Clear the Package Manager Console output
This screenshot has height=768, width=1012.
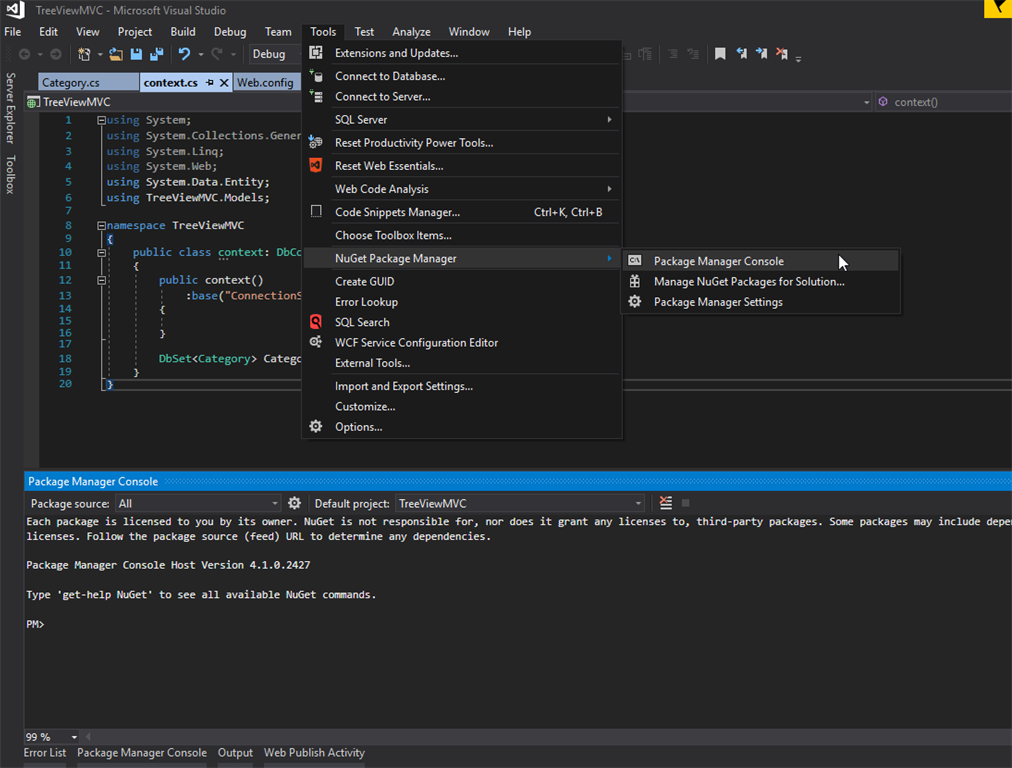point(666,503)
